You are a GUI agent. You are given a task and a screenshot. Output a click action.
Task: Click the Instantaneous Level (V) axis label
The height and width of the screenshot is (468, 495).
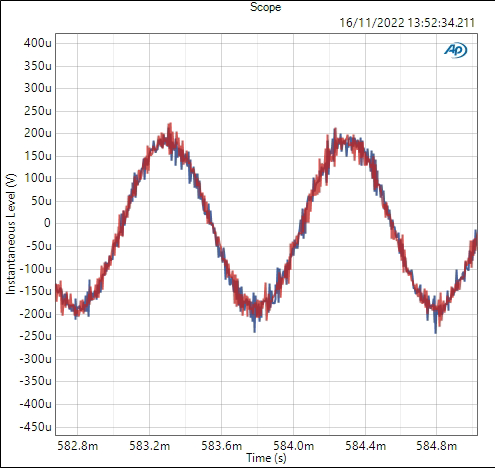coord(11,234)
